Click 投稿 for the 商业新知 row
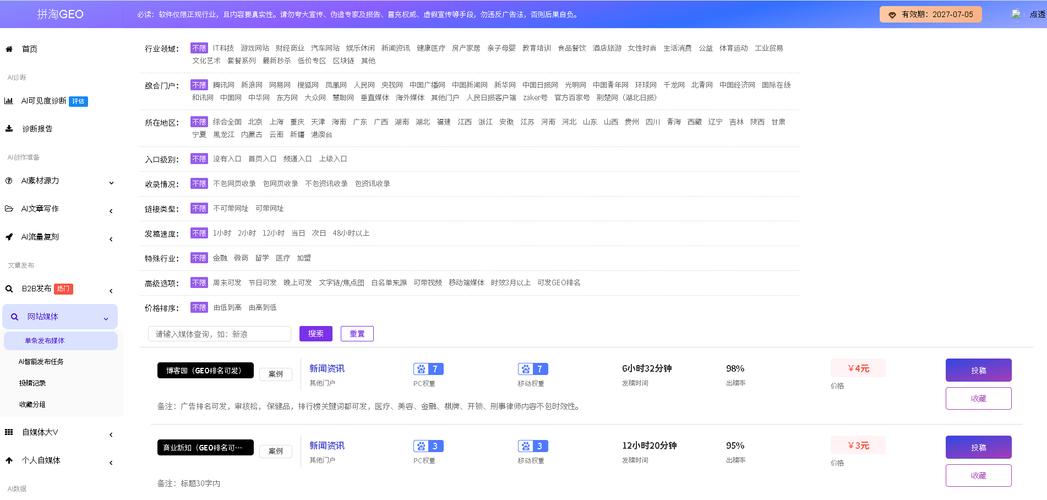The width and height of the screenshot is (1047, 500). [978, 447]
